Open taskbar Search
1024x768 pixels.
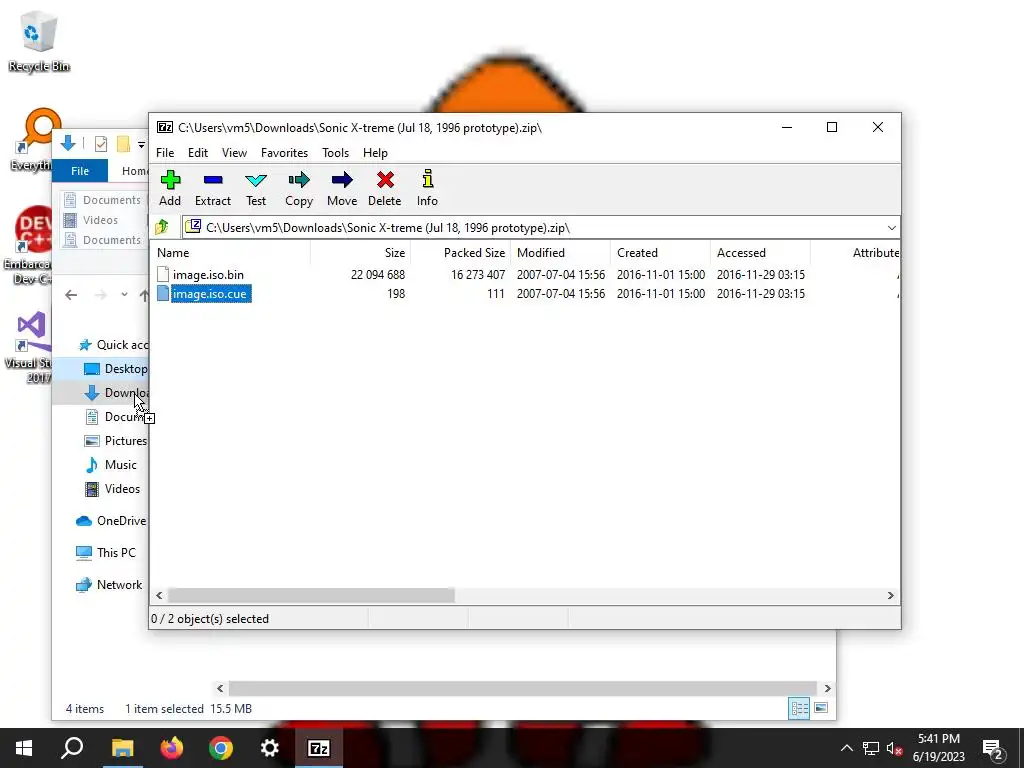(x=72, y=748)
